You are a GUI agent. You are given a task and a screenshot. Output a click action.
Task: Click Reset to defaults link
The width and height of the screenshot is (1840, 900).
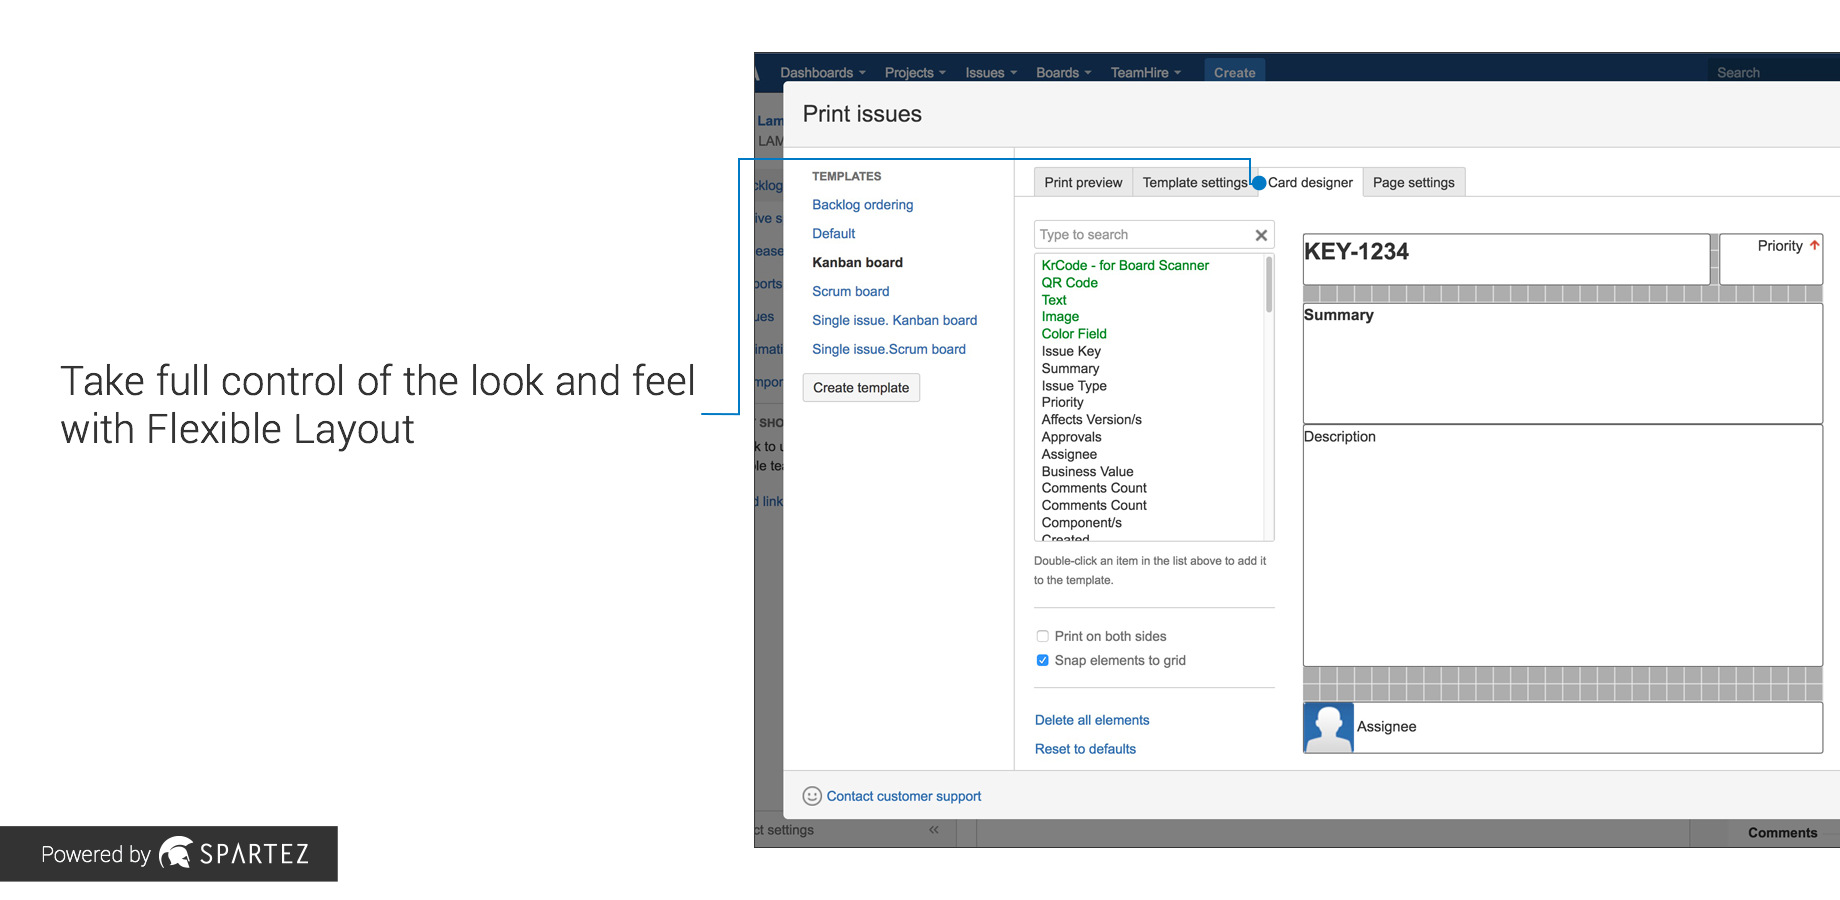pos(1085,749)
